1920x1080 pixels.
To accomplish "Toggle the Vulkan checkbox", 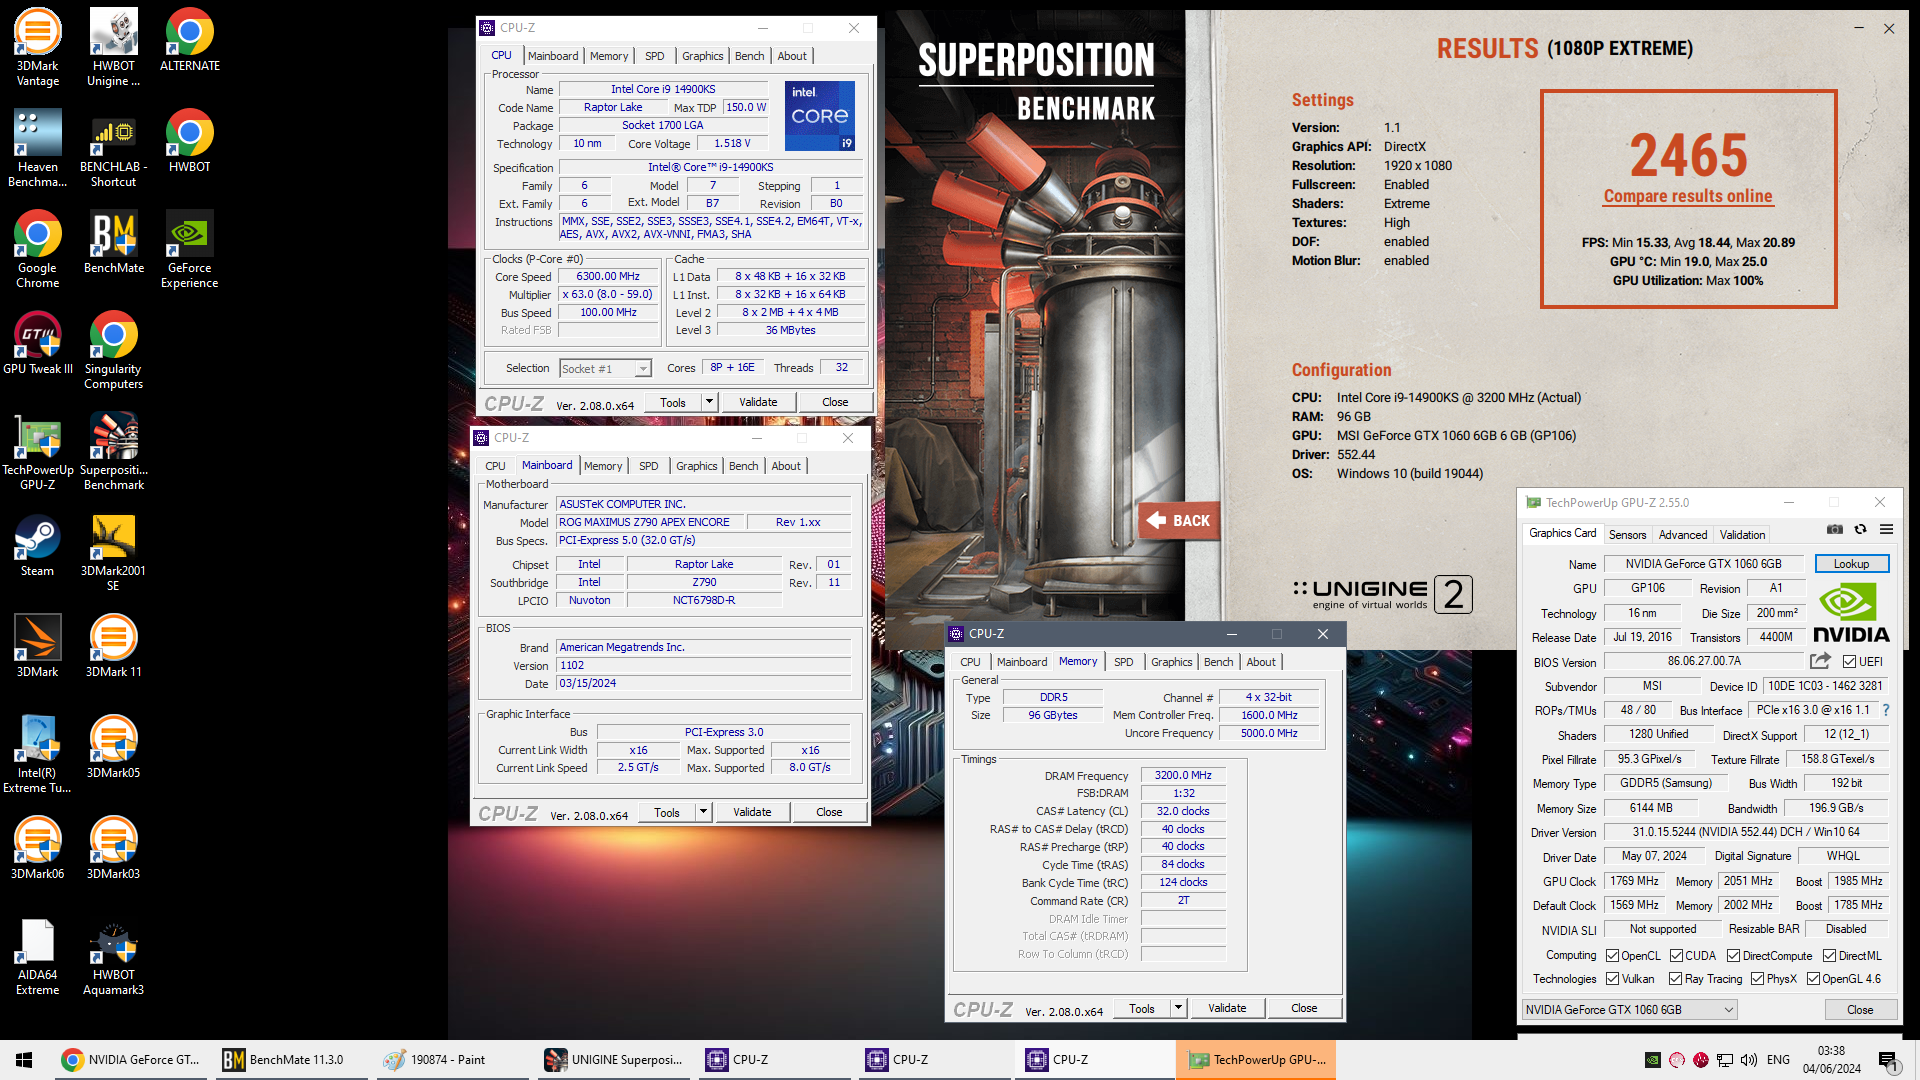I will [1612, 979].
